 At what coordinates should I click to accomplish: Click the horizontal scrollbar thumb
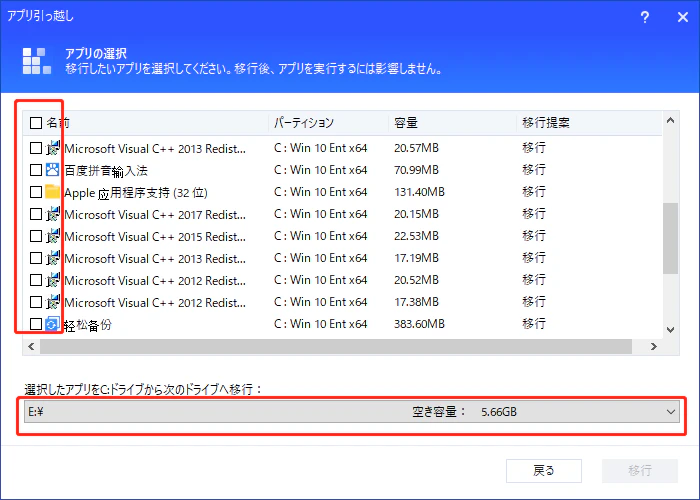click(x=336, y=346)
